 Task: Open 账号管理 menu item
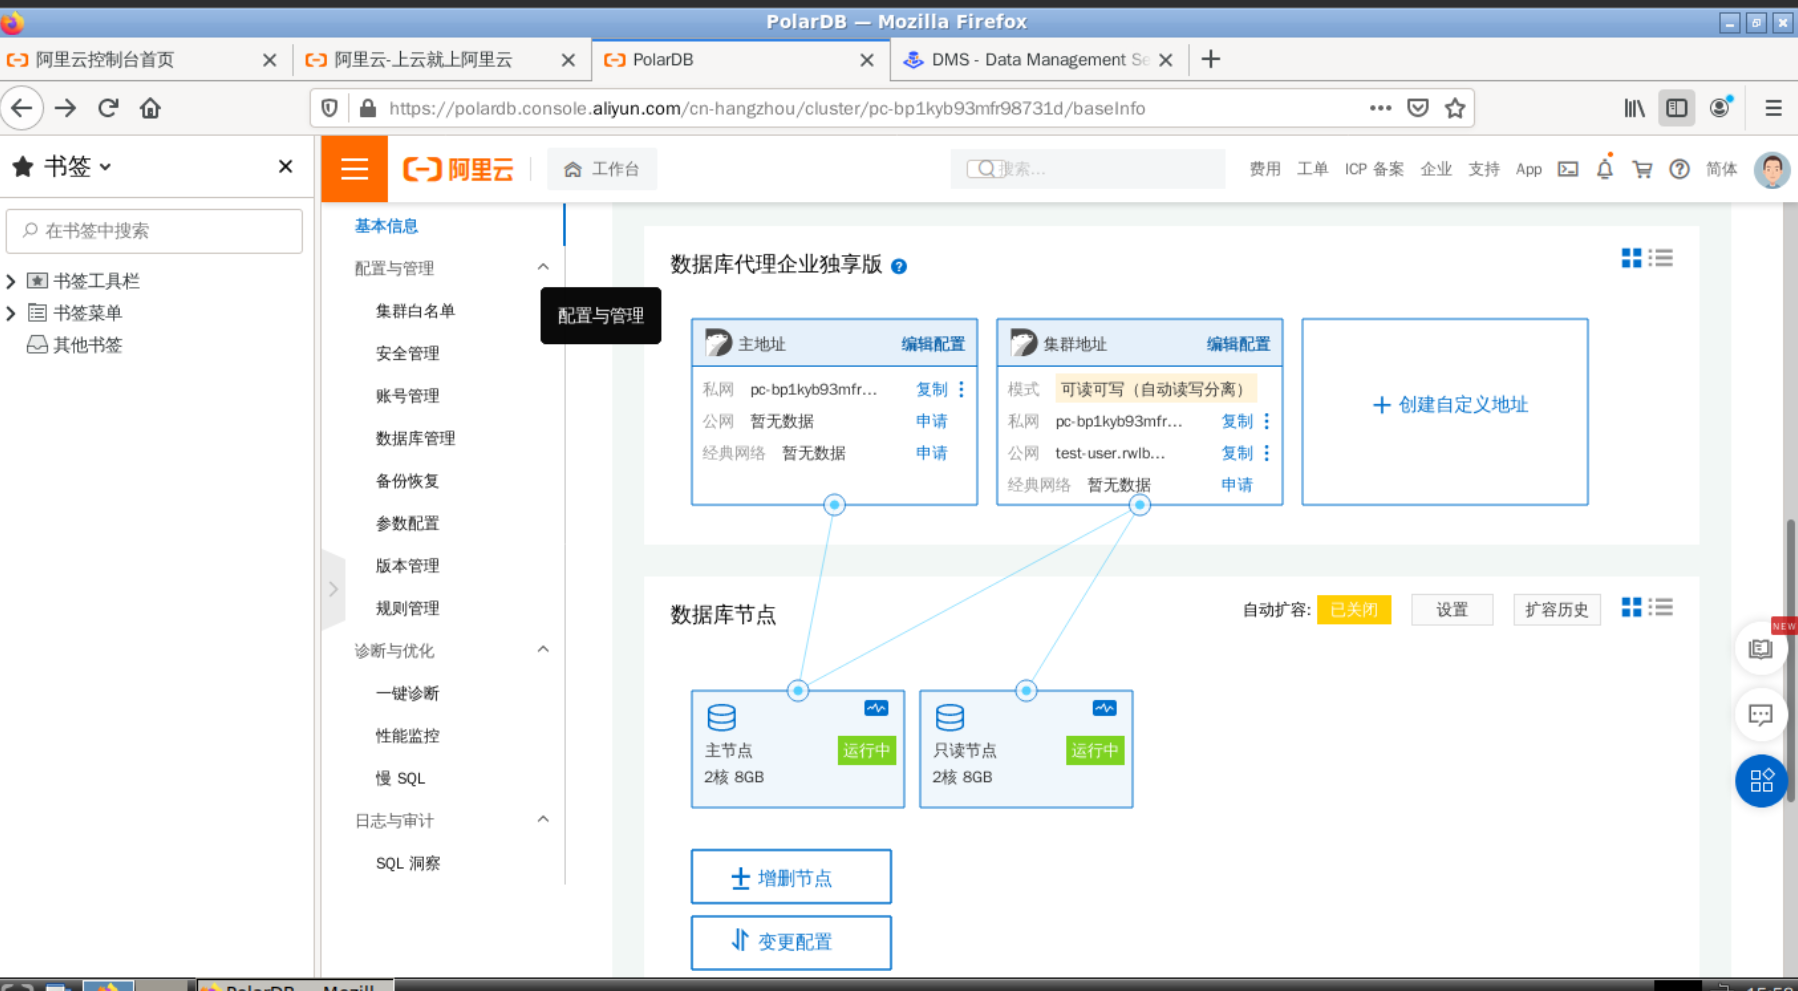(x=407, y=396)
